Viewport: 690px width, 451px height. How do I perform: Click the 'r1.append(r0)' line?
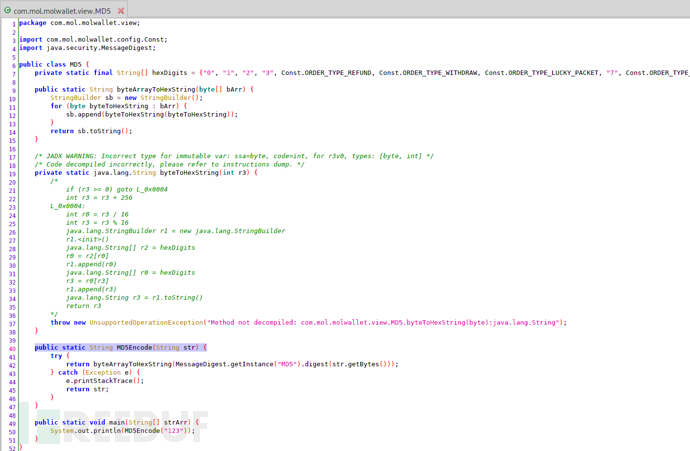(91, 264)
